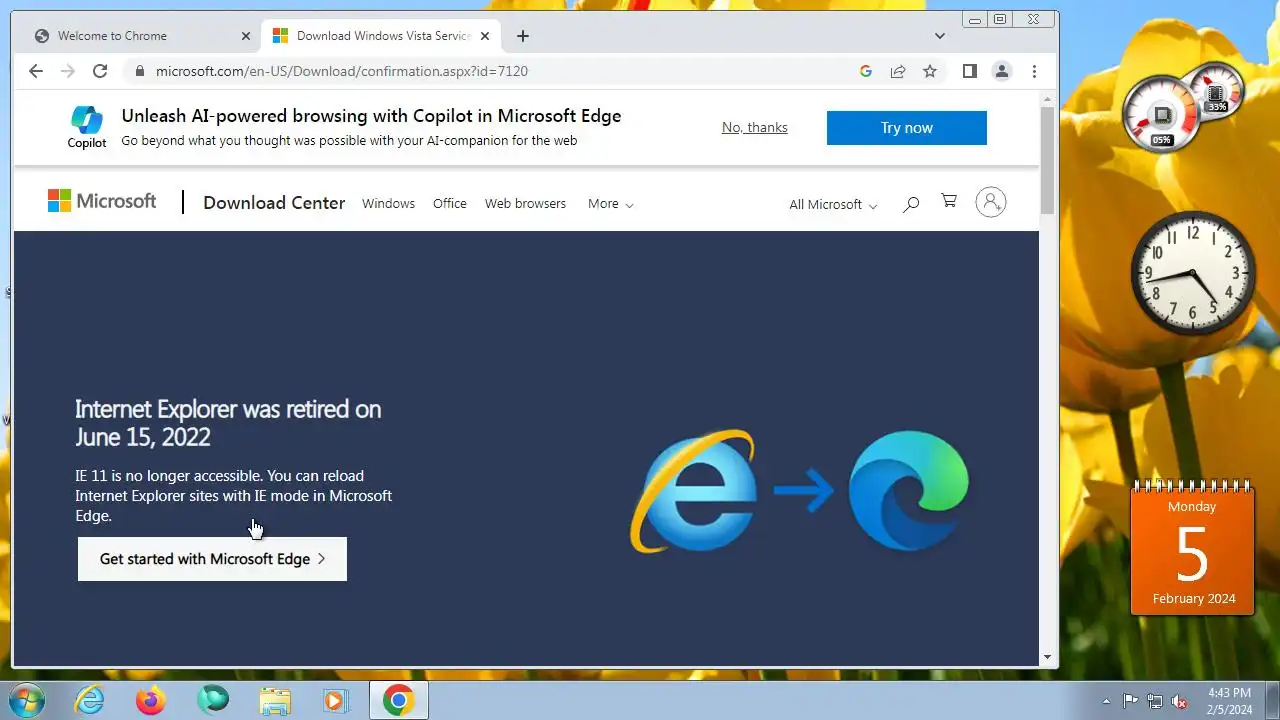Open the green globe browser taskbar icon
This screenshot has width=1280, height=720.
click(x=213, y=701)
